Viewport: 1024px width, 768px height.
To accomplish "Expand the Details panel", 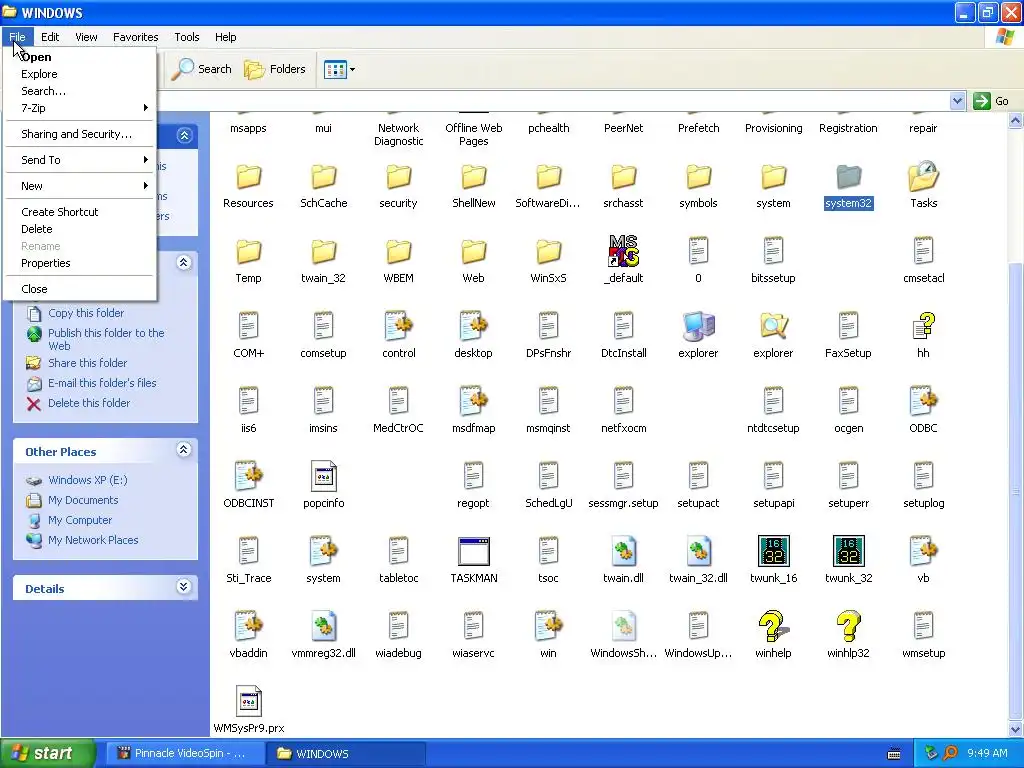I will [184, 587].
